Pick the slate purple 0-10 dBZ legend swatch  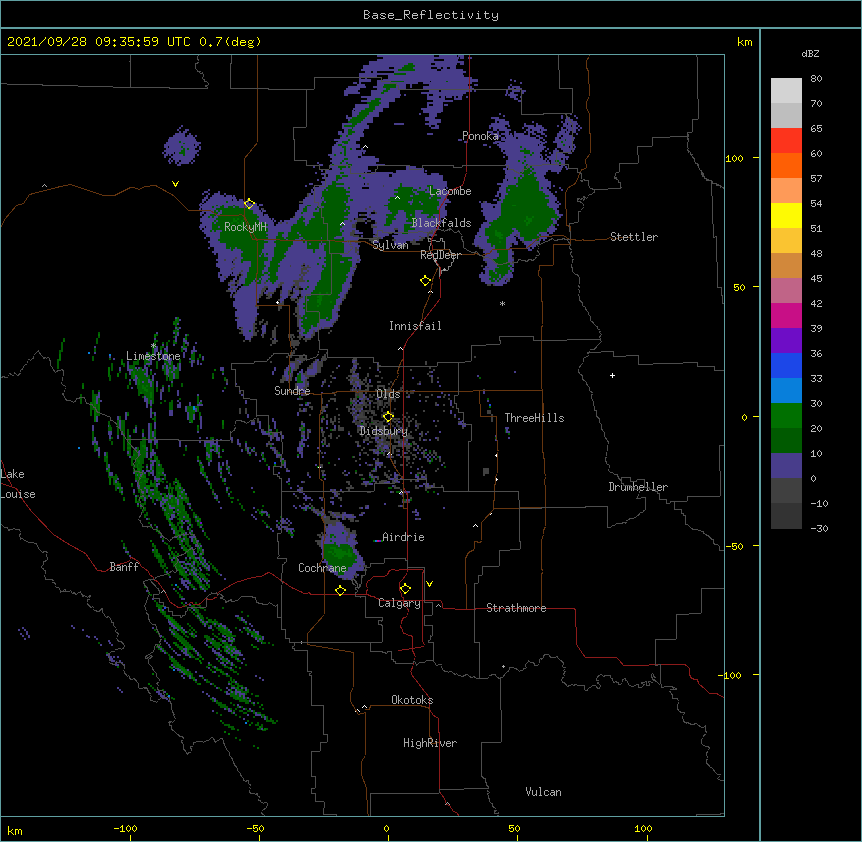coord(786,466)
